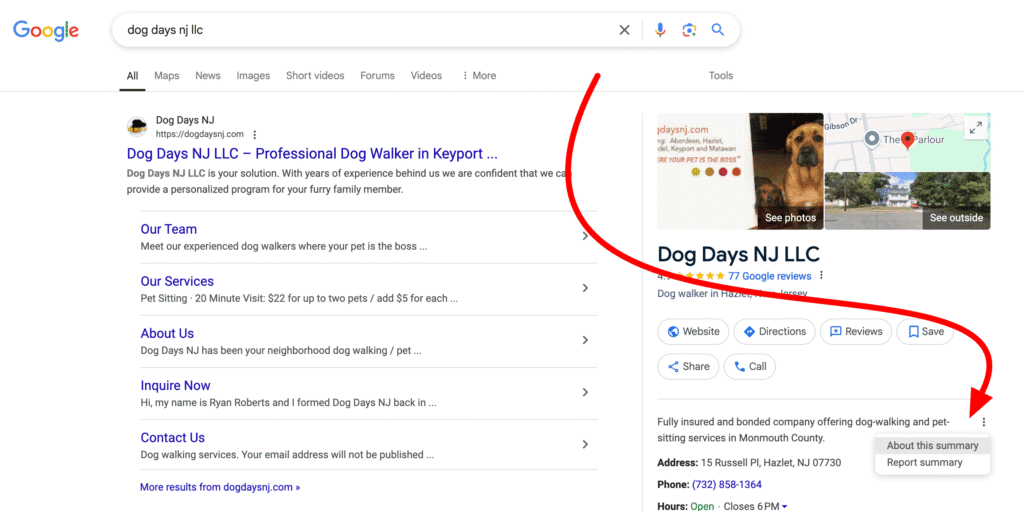Image resolution: width=1024 pixels, height=511 pixels.
Task: Switch to the News tab
Action: [208, 76]
